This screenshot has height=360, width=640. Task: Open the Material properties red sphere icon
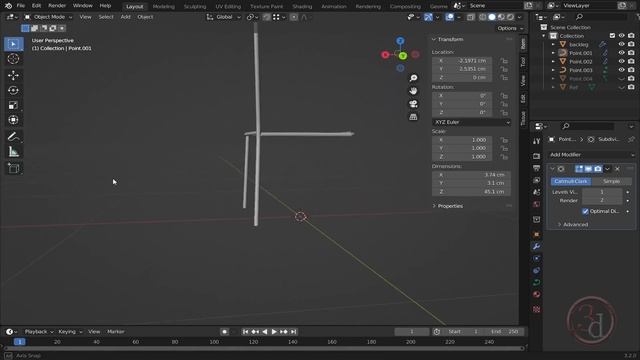pyautogui.click(x=536, y=294)
